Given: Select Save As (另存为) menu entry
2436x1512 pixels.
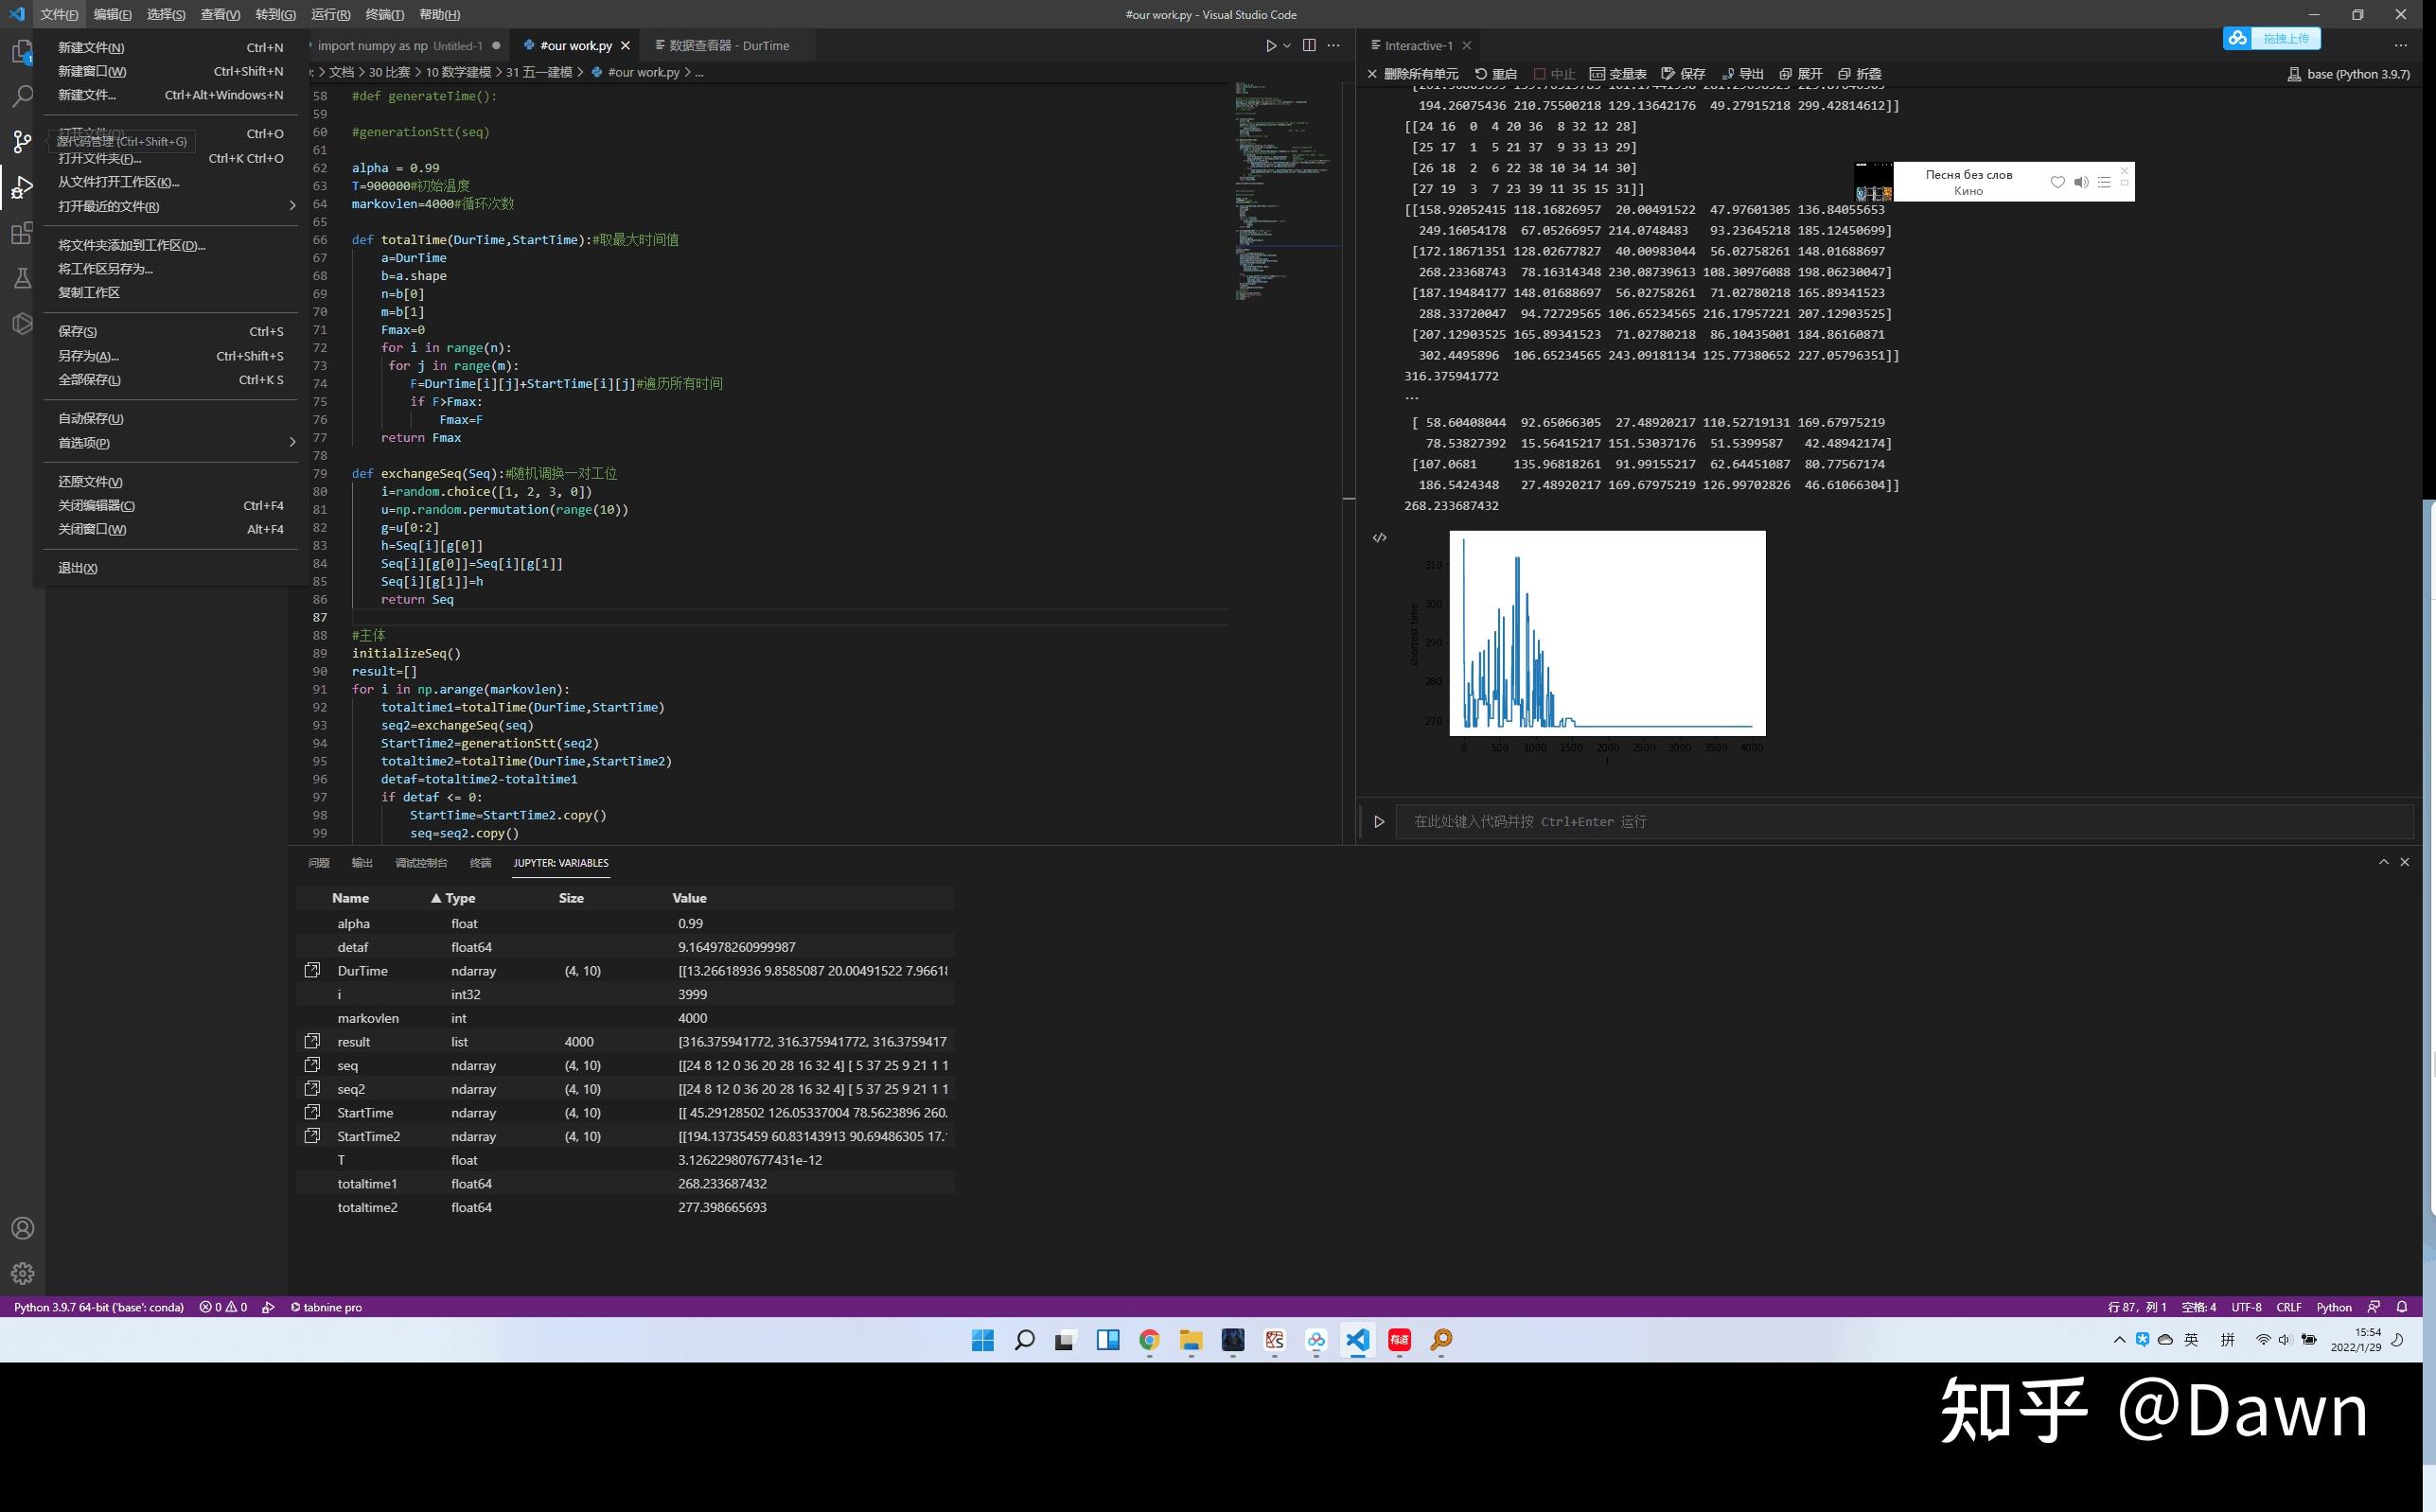Looking at the screenshot, I should click(x=88, y=355).
